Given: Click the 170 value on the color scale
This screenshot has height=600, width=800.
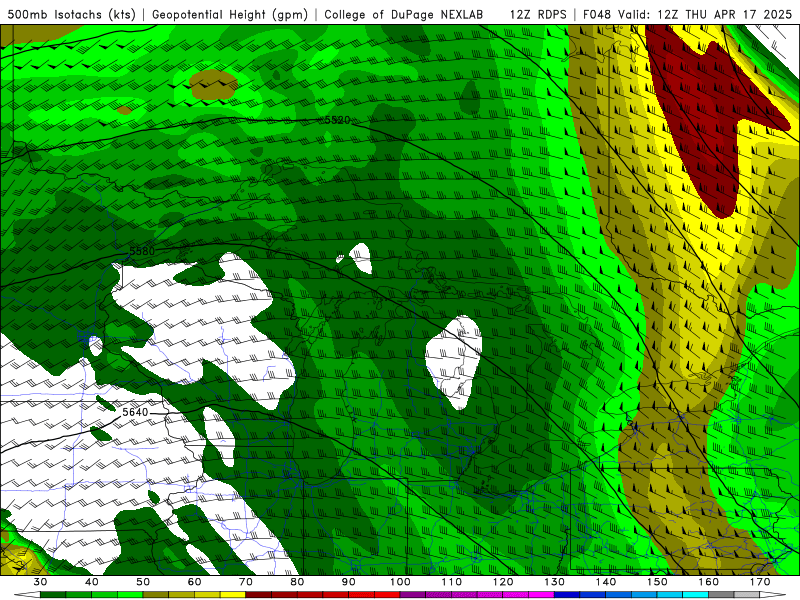Looking at the screenshot, I should coord(760,582).
